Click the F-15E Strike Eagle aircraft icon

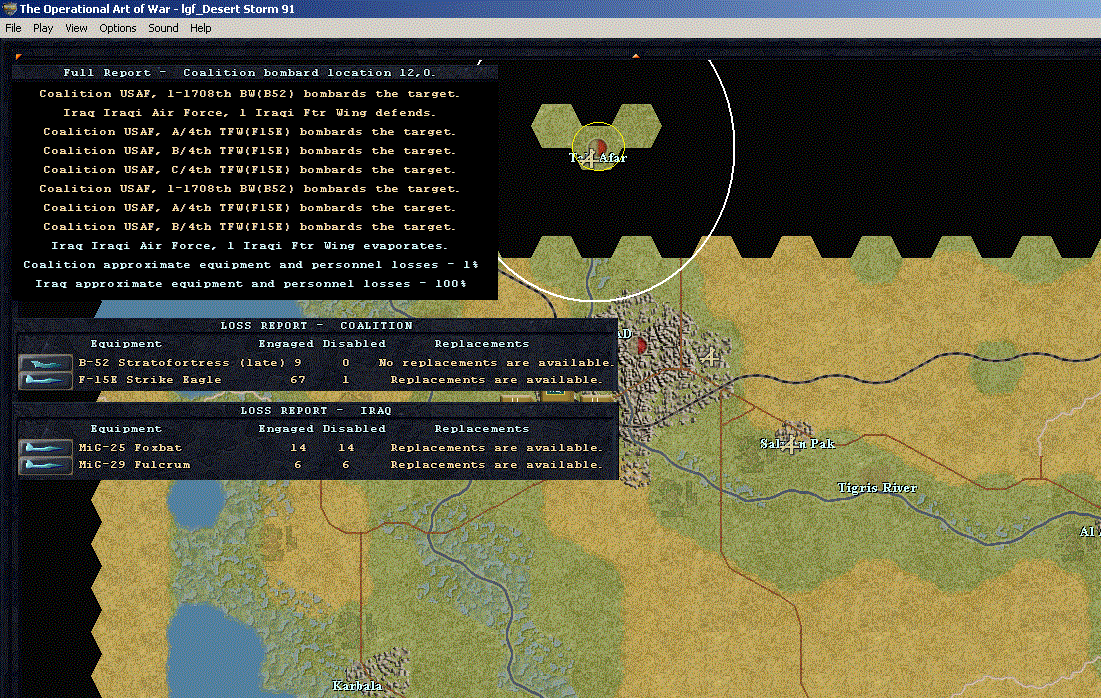tap(46, 380)
